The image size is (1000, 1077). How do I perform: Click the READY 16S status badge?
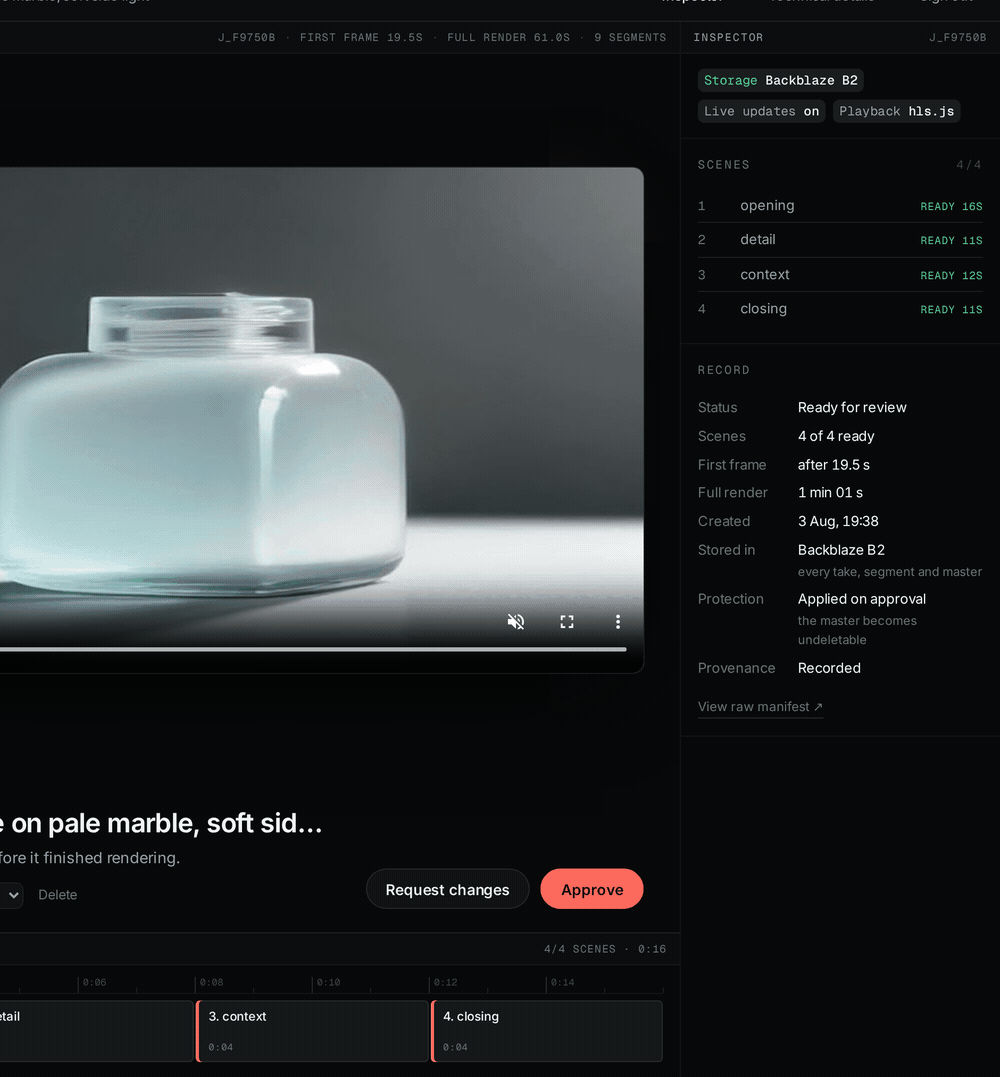point(951,206)
